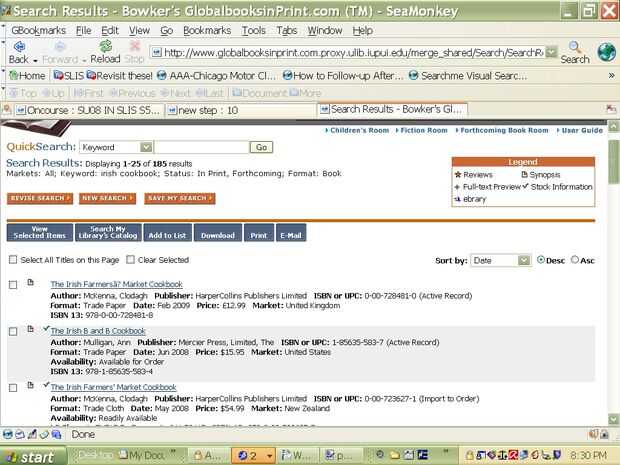Open the GBookmarks menu

coord(38,30)
